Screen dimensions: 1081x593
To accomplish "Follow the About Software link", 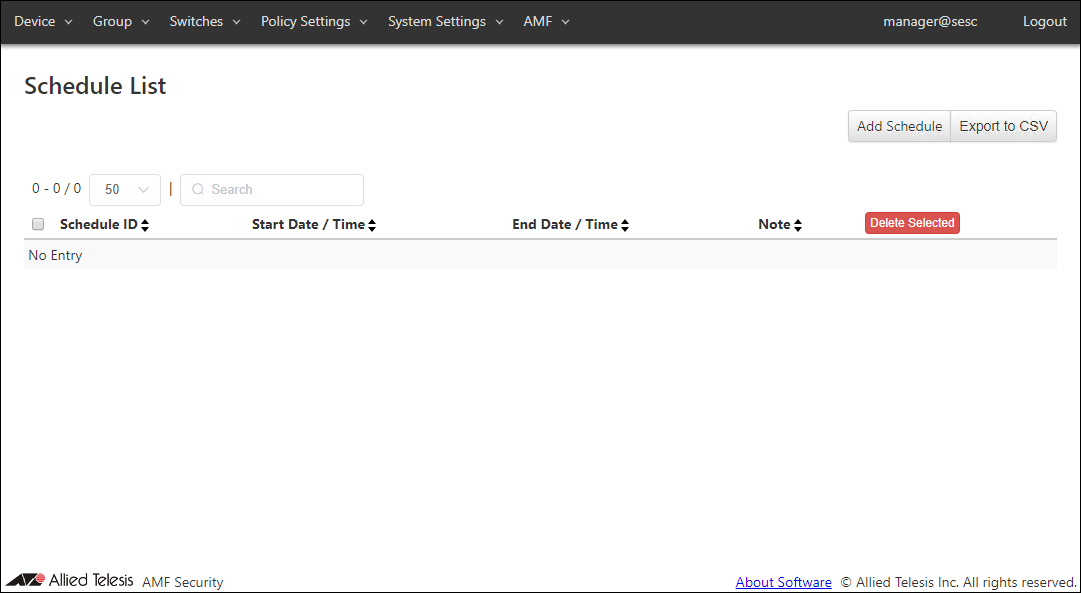I will (783, 582).
